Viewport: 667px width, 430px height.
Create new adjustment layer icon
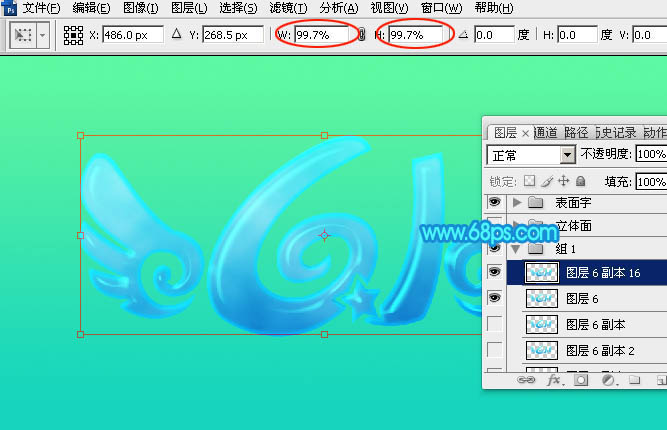click(608, 379)
